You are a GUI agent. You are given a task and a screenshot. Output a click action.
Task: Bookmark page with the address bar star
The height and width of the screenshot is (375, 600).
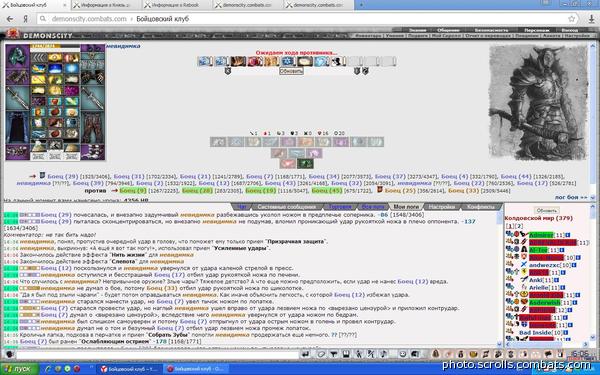tap(572, 19)
